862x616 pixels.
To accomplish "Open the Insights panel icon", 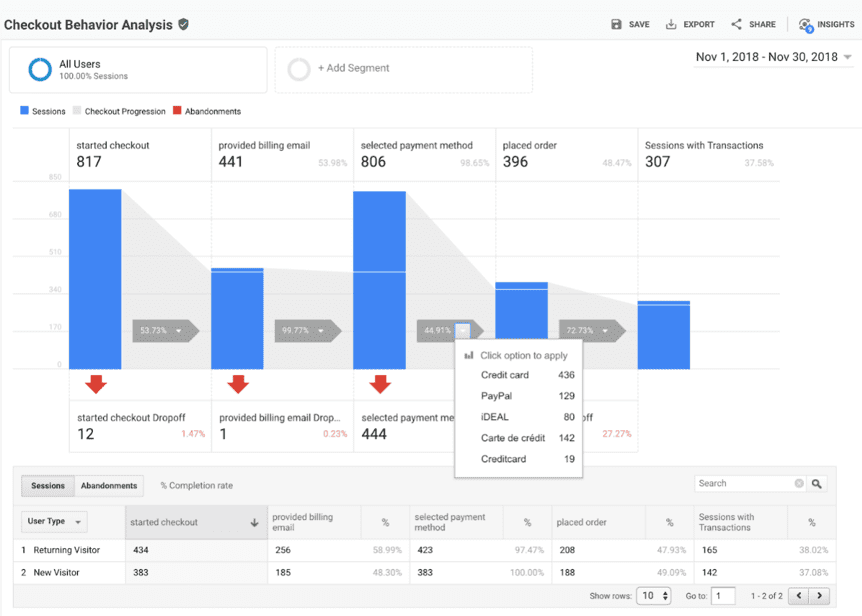I will point(806,25).
